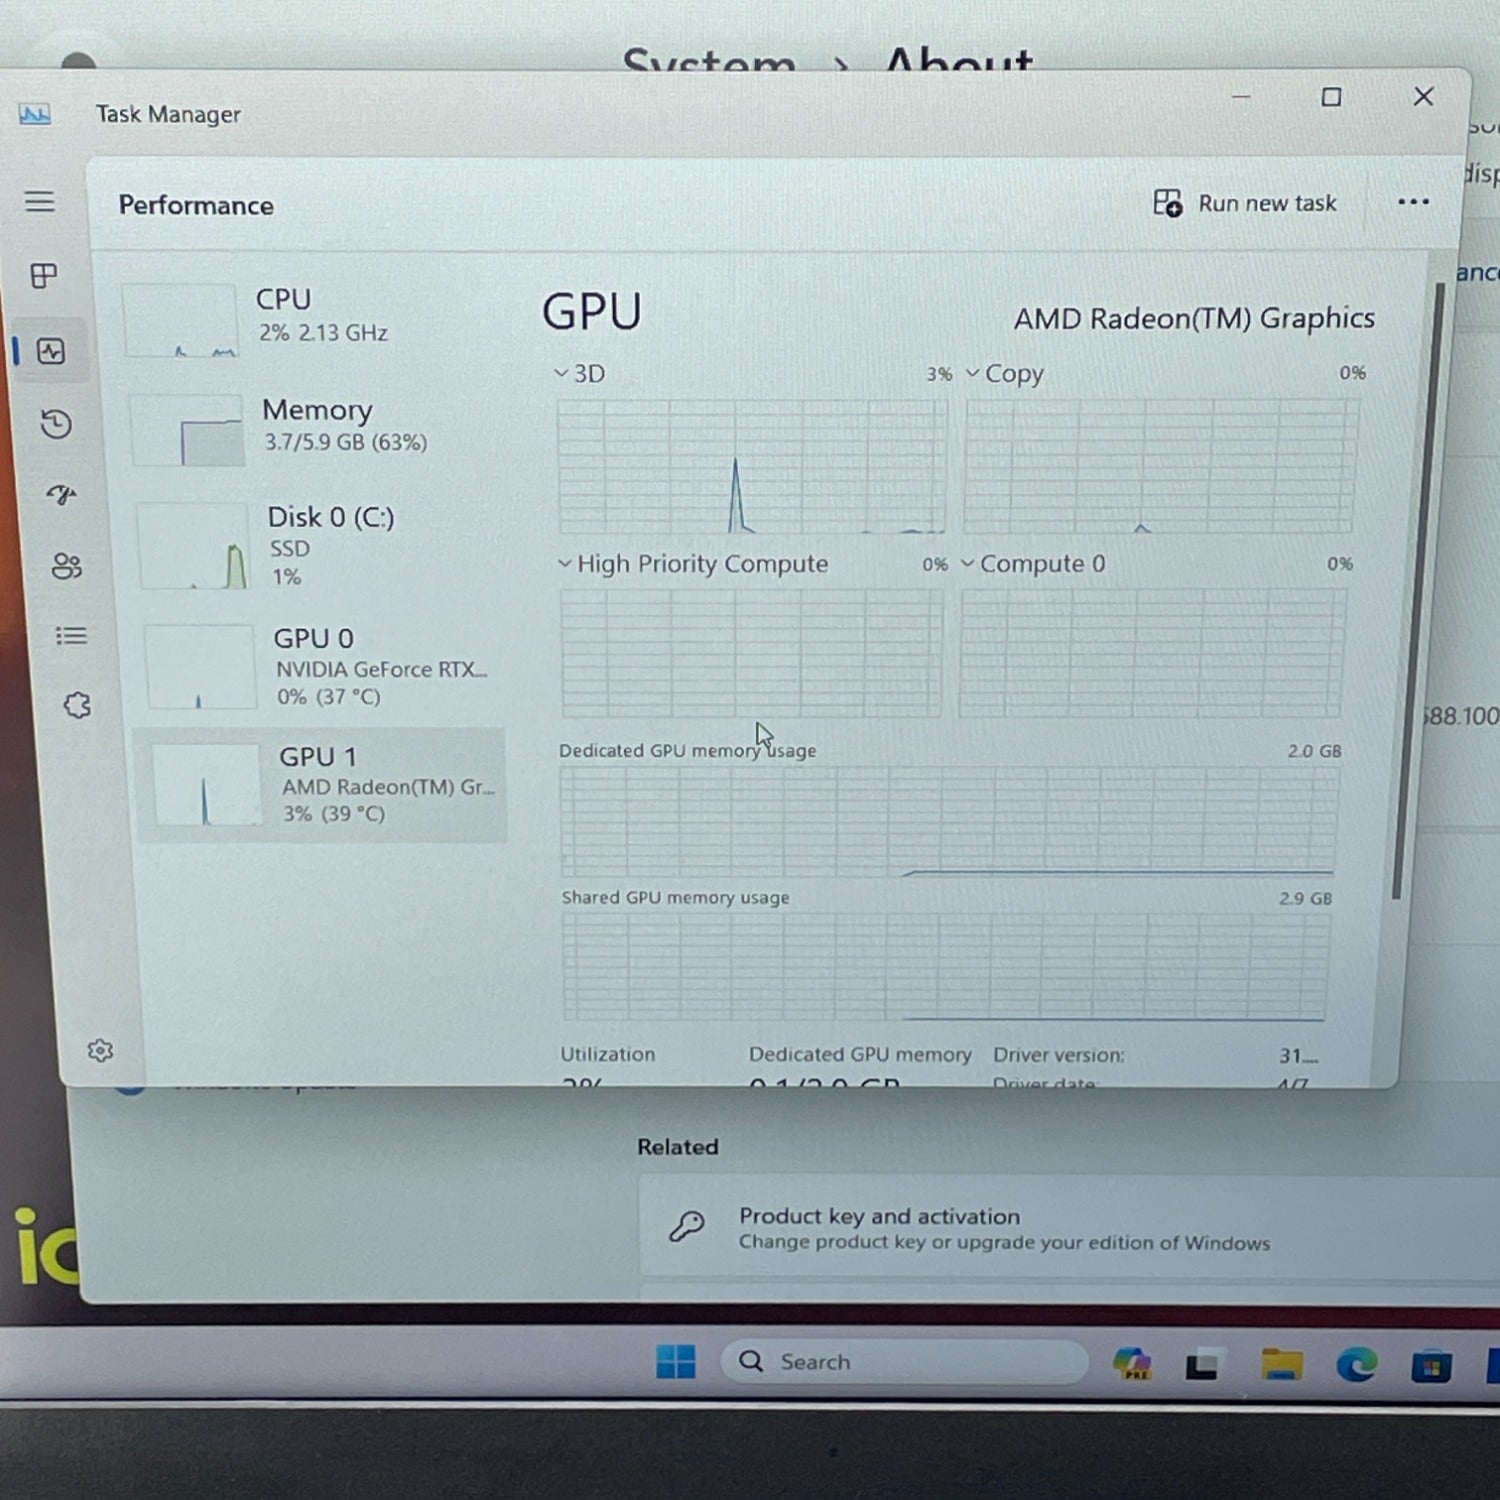Open the Copy engine dropdown
The width and height of the screenshot is (1500, 1500).
pos(1004,374)
